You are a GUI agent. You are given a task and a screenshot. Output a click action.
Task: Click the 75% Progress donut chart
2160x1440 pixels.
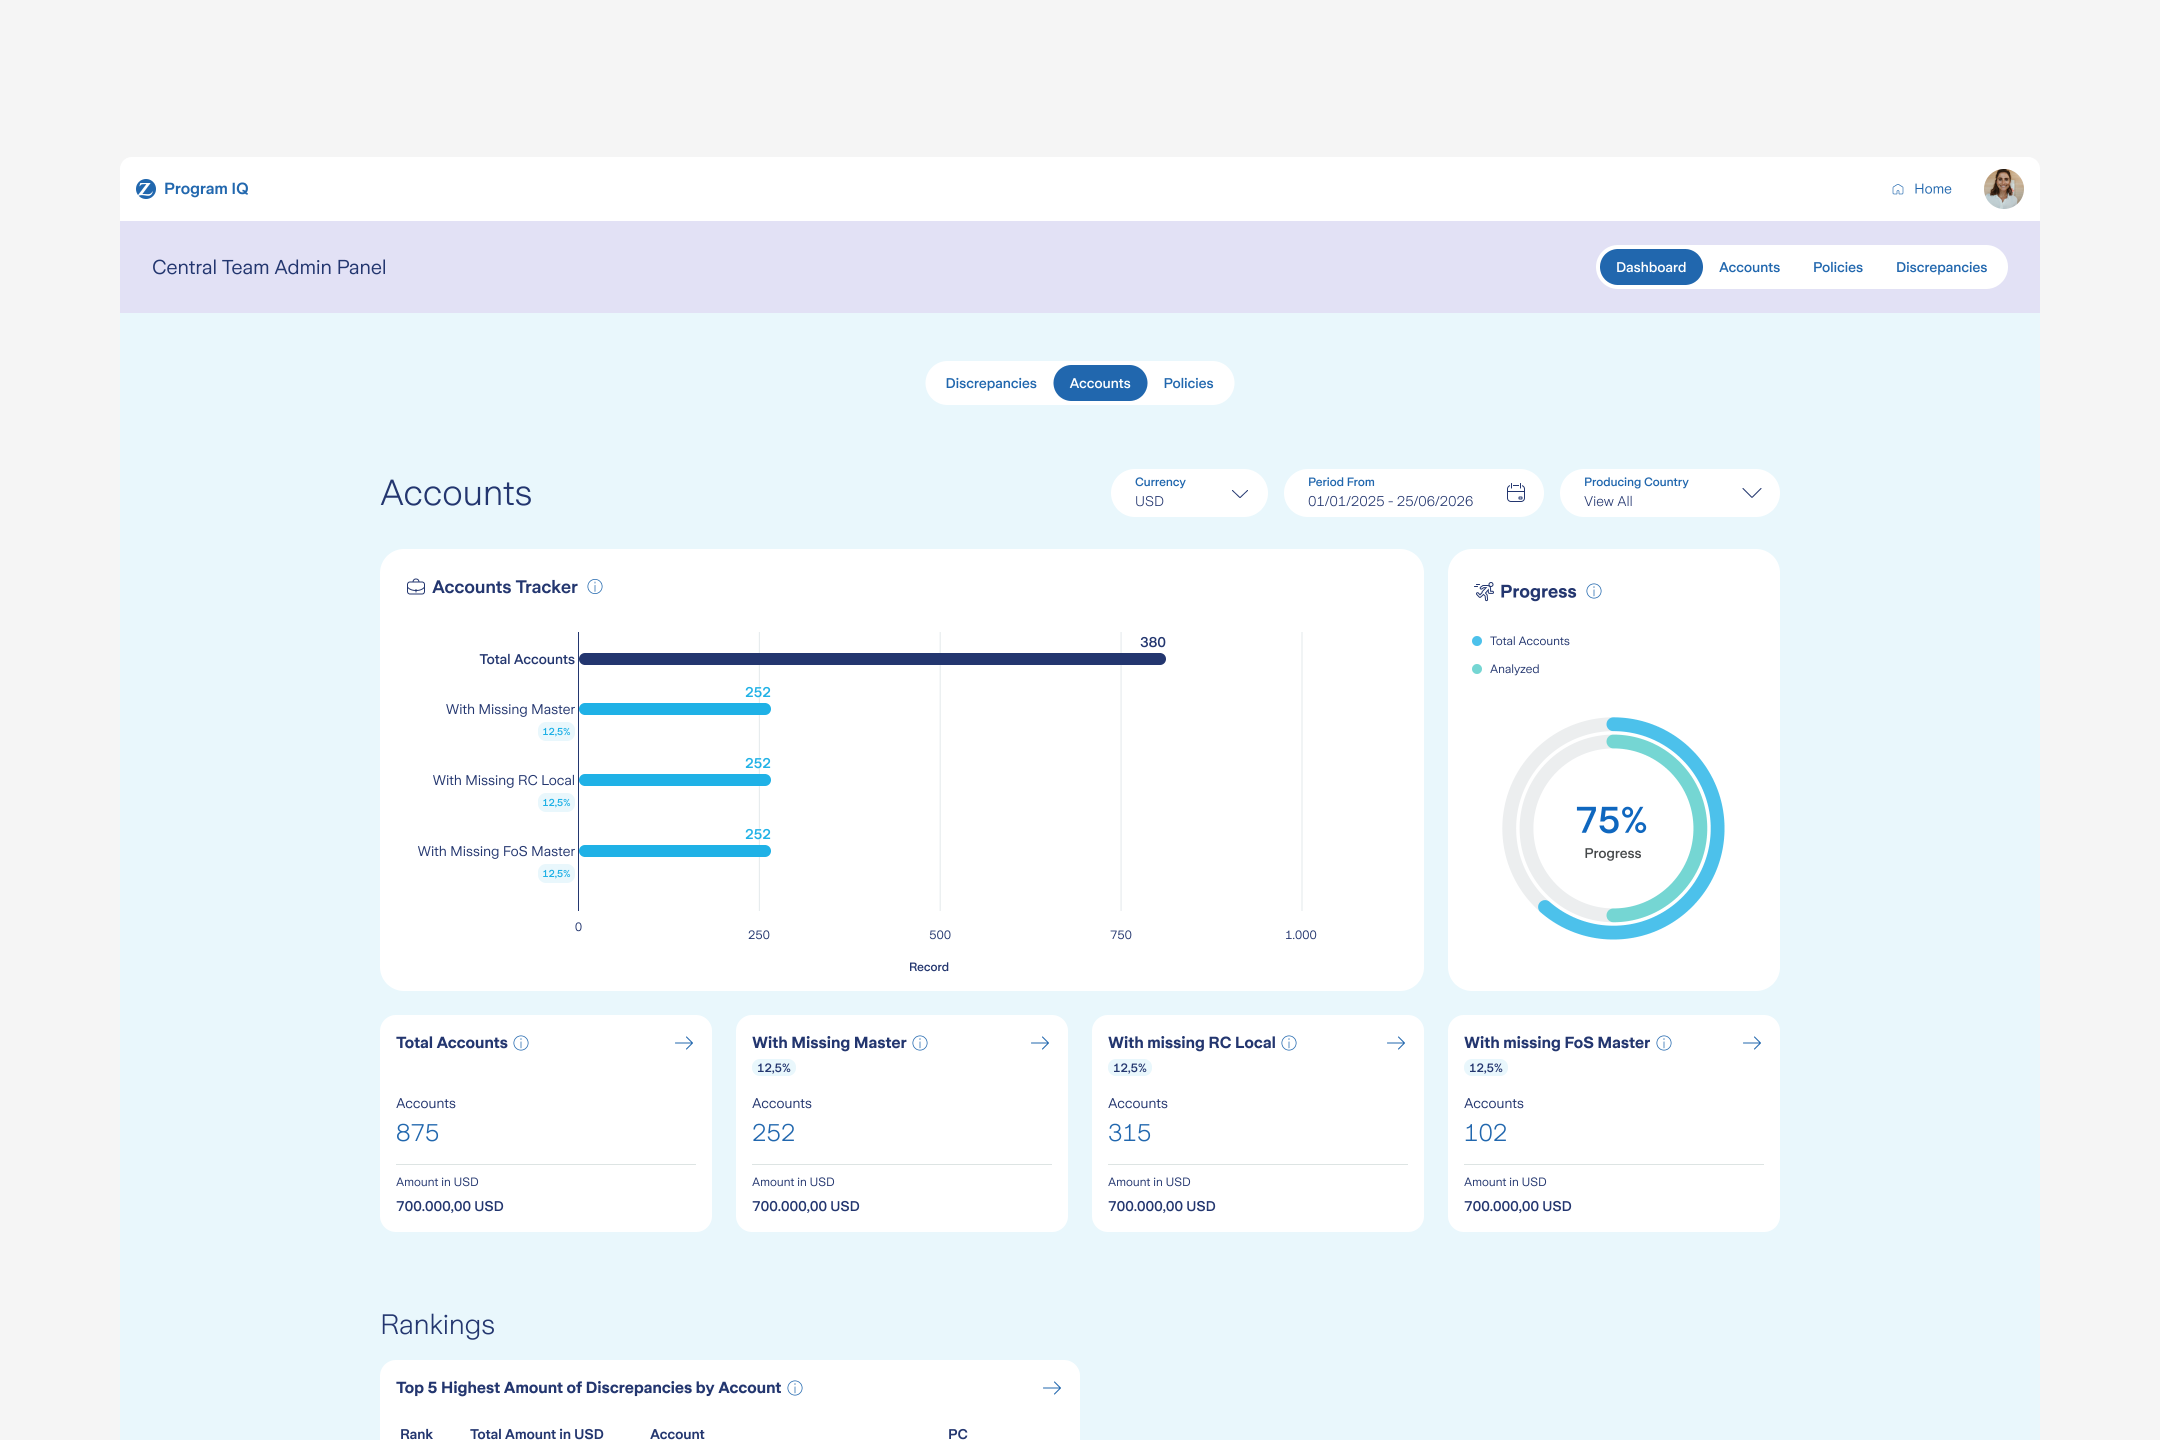click(1613, 828)
